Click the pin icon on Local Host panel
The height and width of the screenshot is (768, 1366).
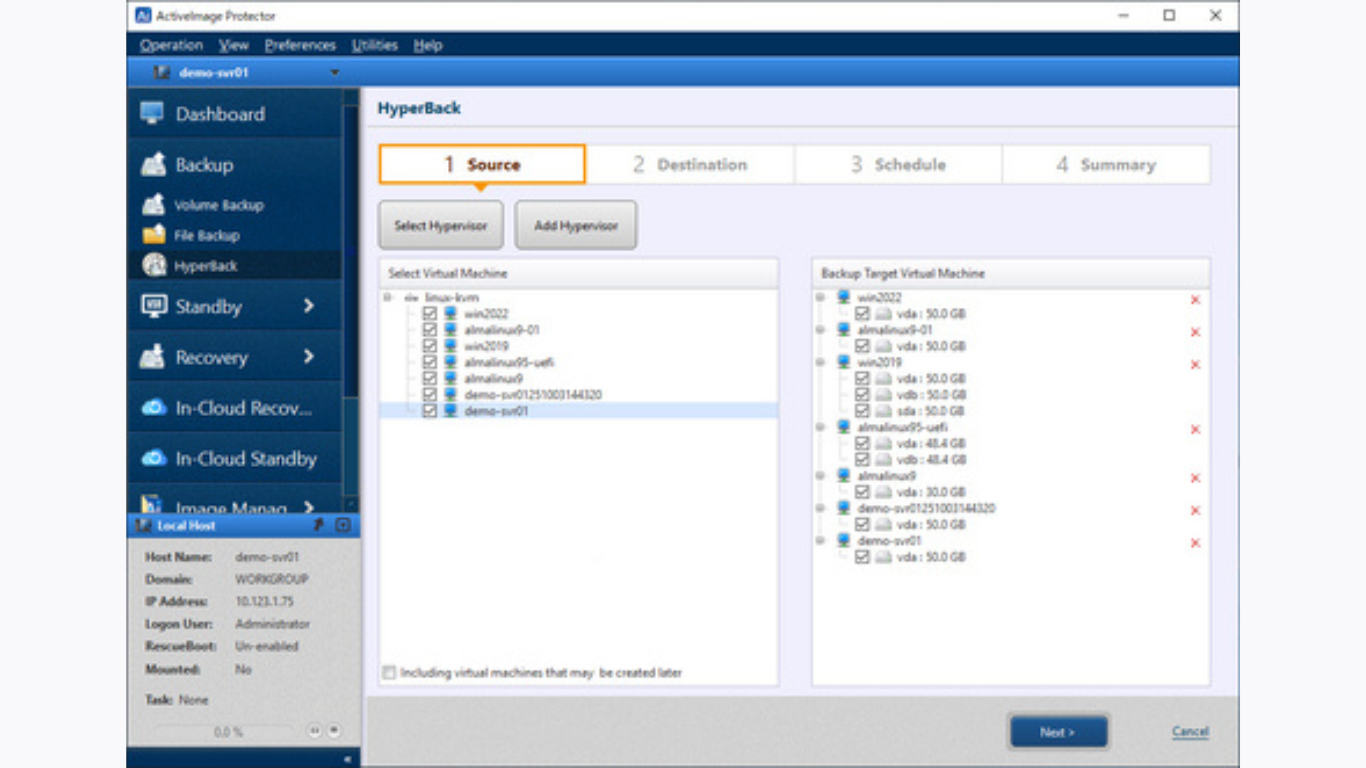click(319, 525)
